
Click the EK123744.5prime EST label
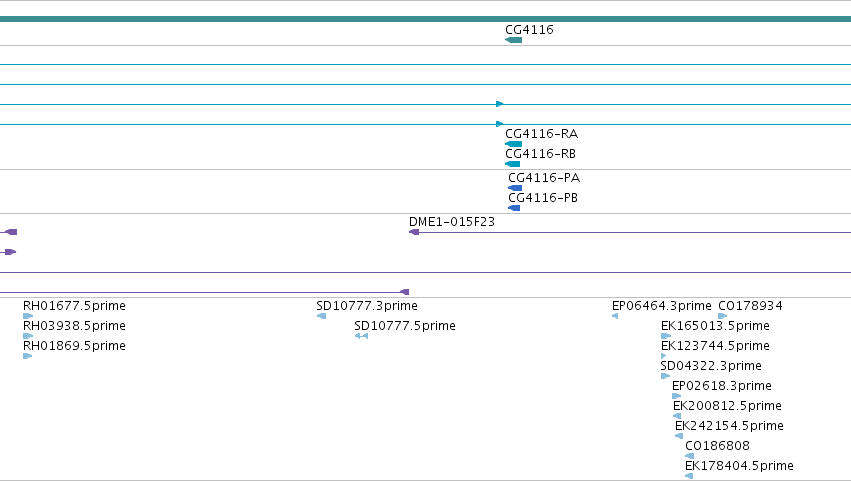tap(715, 346)
